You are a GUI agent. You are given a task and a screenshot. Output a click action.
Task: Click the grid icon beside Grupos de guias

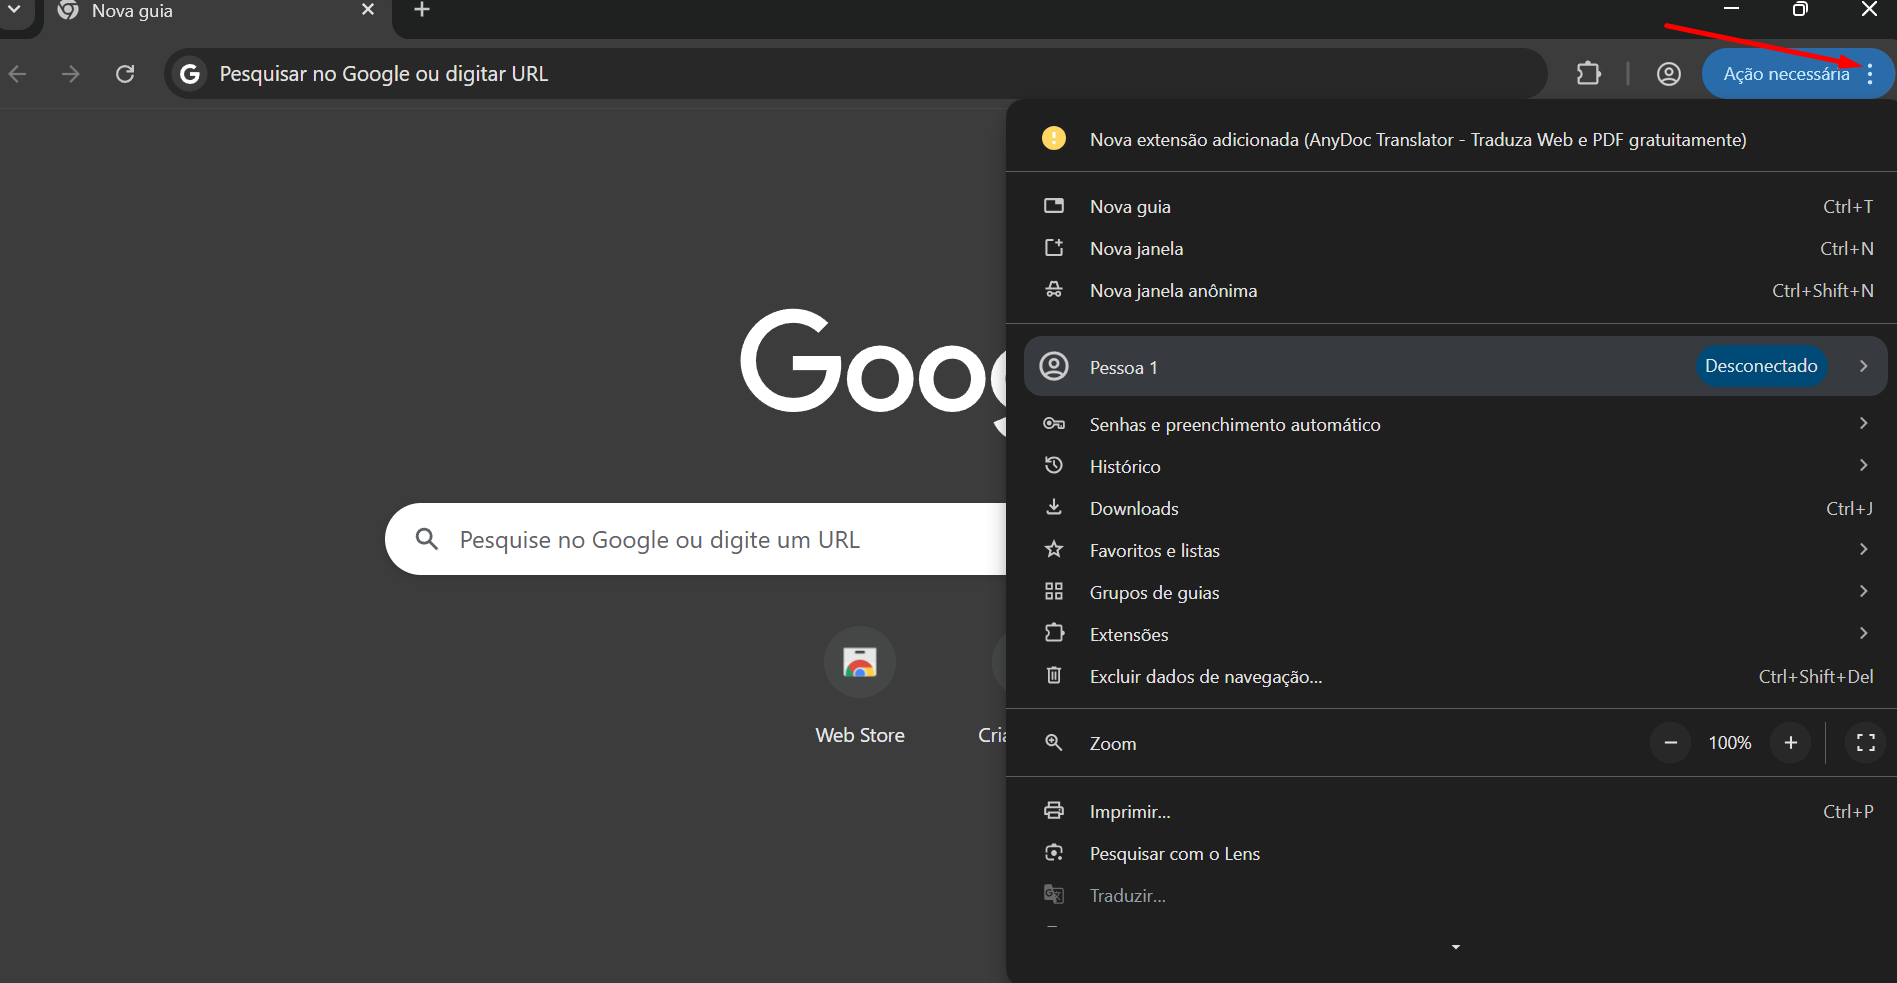[x=1054, y=591]
